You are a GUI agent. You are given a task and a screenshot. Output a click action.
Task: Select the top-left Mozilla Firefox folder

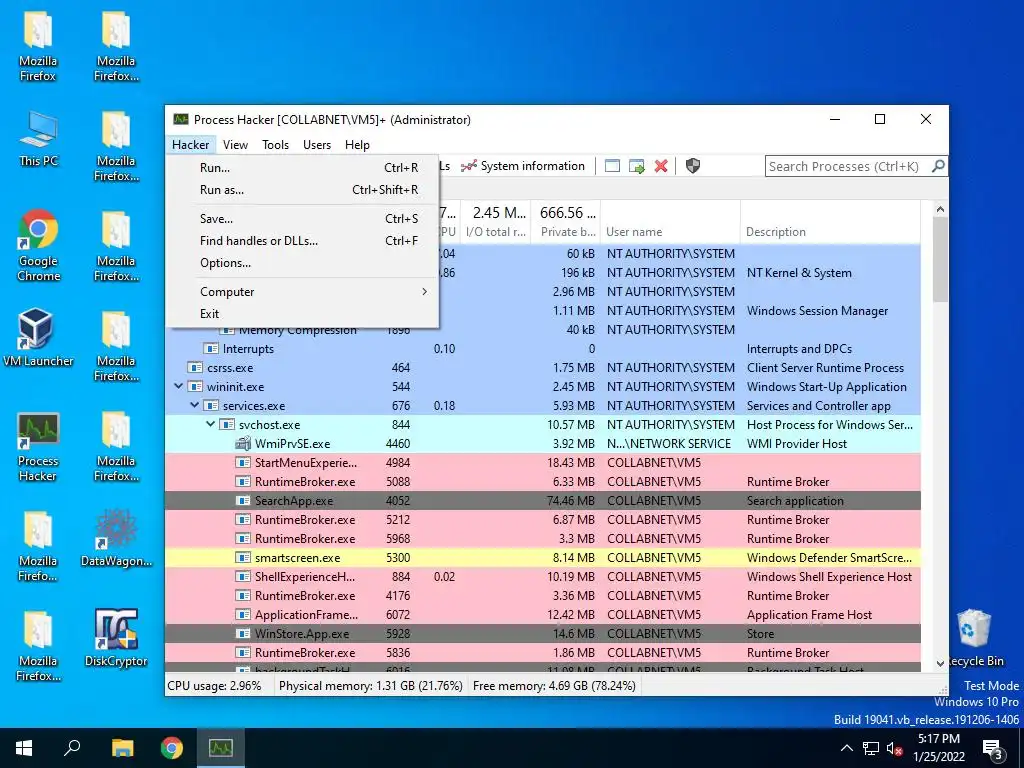[38, 47]
